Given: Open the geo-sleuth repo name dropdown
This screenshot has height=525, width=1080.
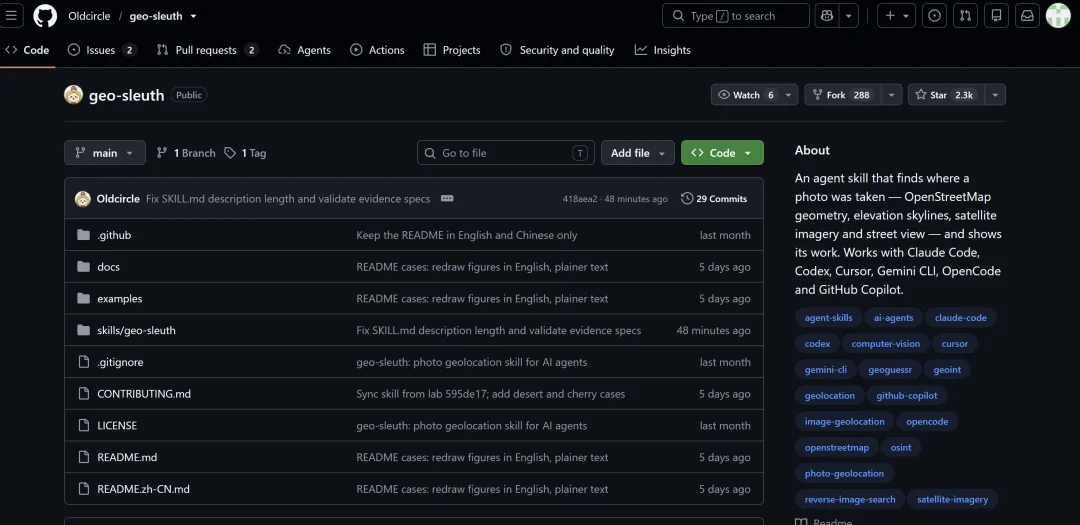Looking at the screenshot, I should [194, 16].
